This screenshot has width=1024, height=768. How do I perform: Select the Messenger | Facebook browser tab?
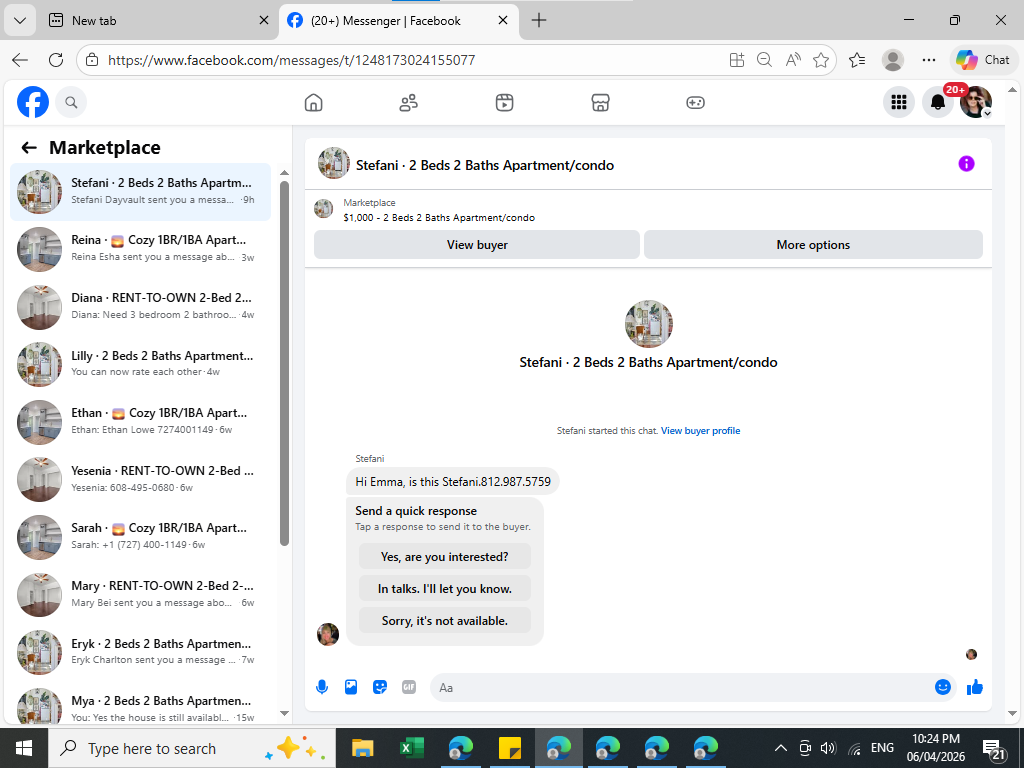pyautogui.click(x=398, y=20)
